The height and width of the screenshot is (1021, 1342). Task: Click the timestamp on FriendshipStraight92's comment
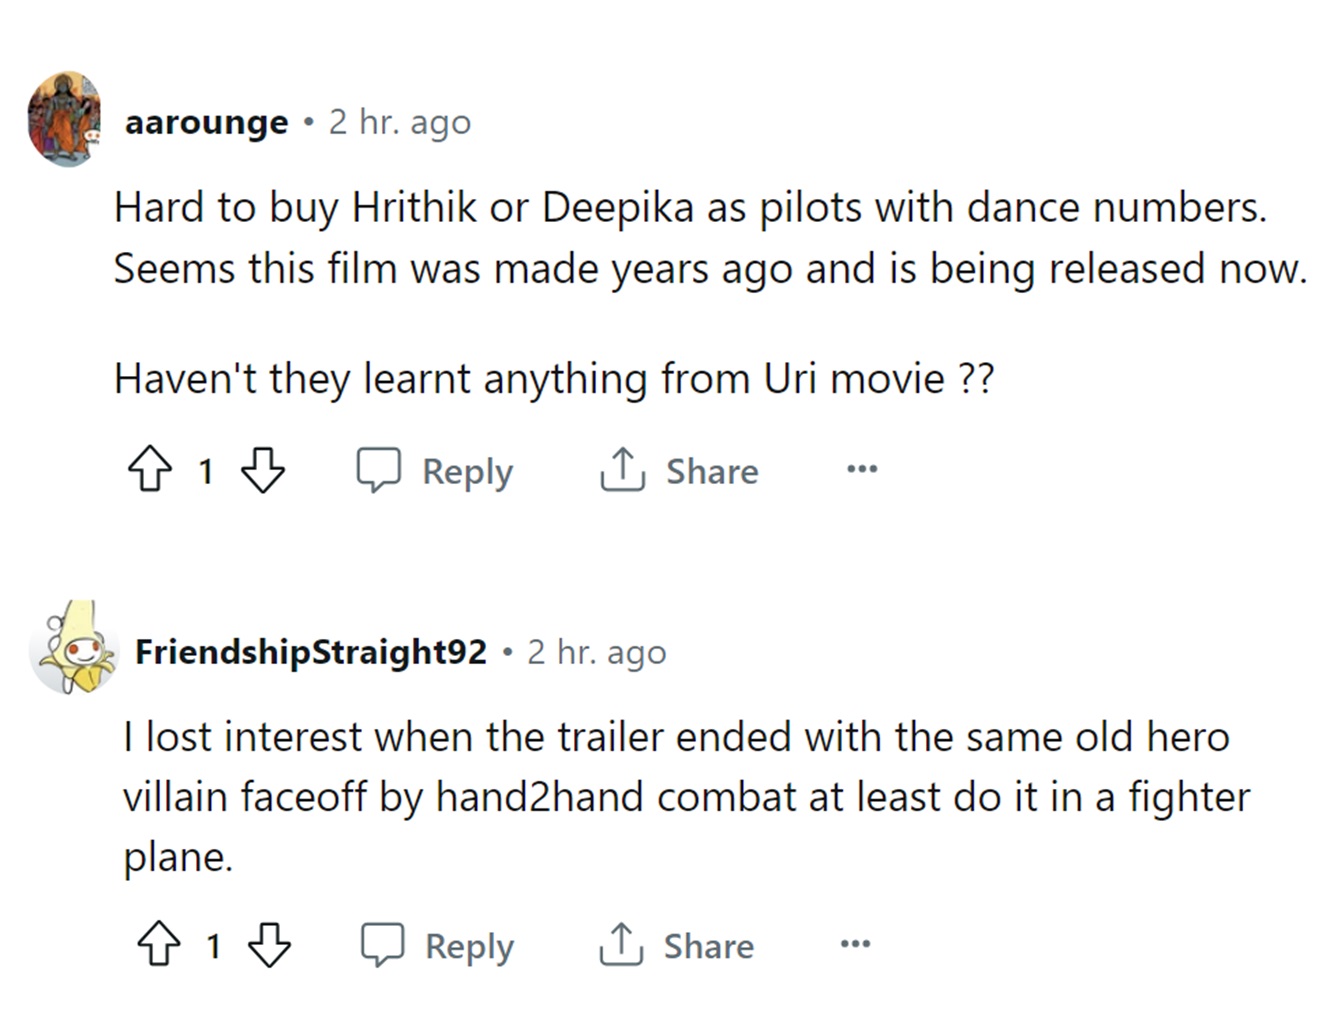pos(596,652)
